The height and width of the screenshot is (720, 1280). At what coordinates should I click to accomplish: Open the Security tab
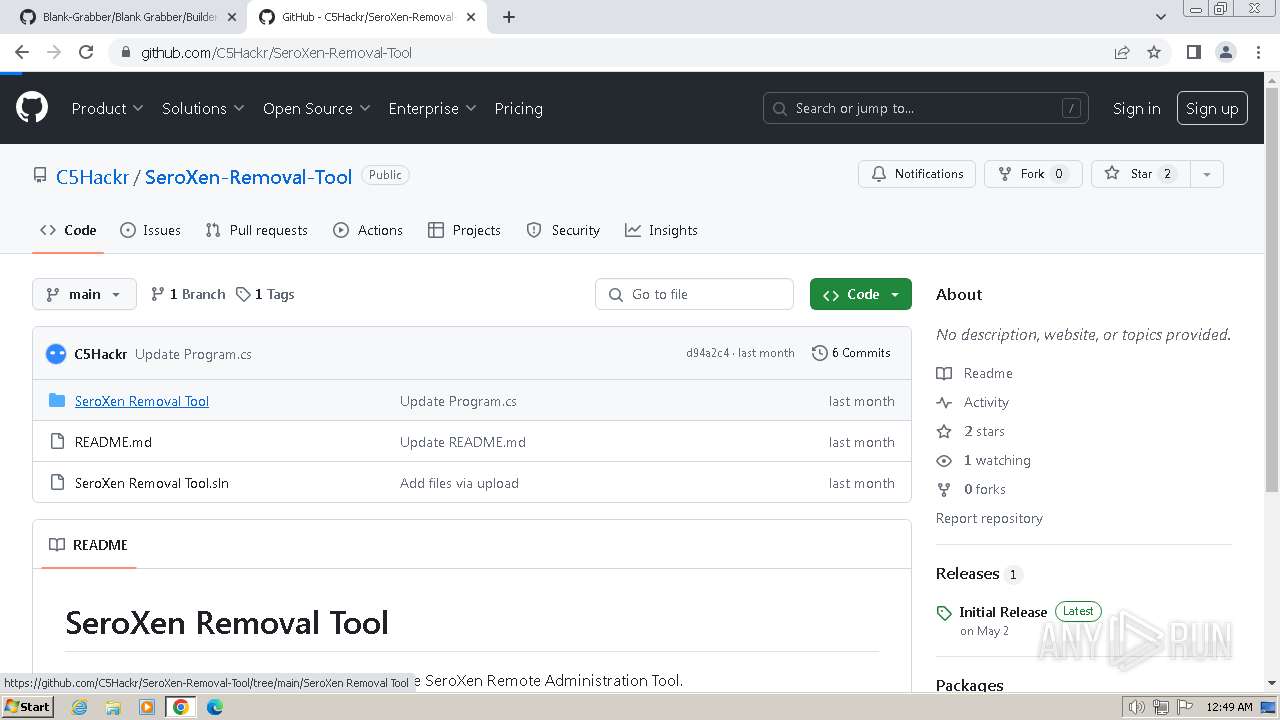tap(563, 230)
